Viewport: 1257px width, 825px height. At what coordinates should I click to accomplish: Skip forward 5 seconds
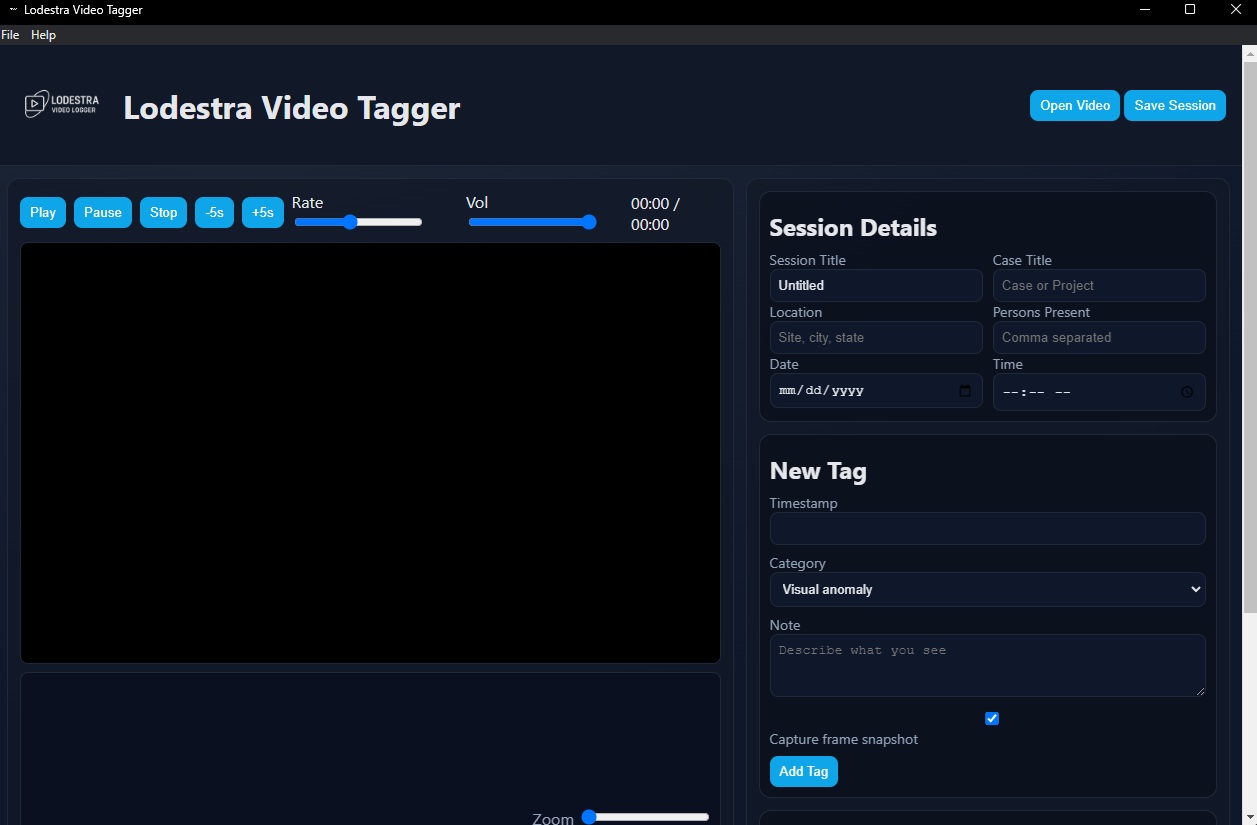click(263, 212)
